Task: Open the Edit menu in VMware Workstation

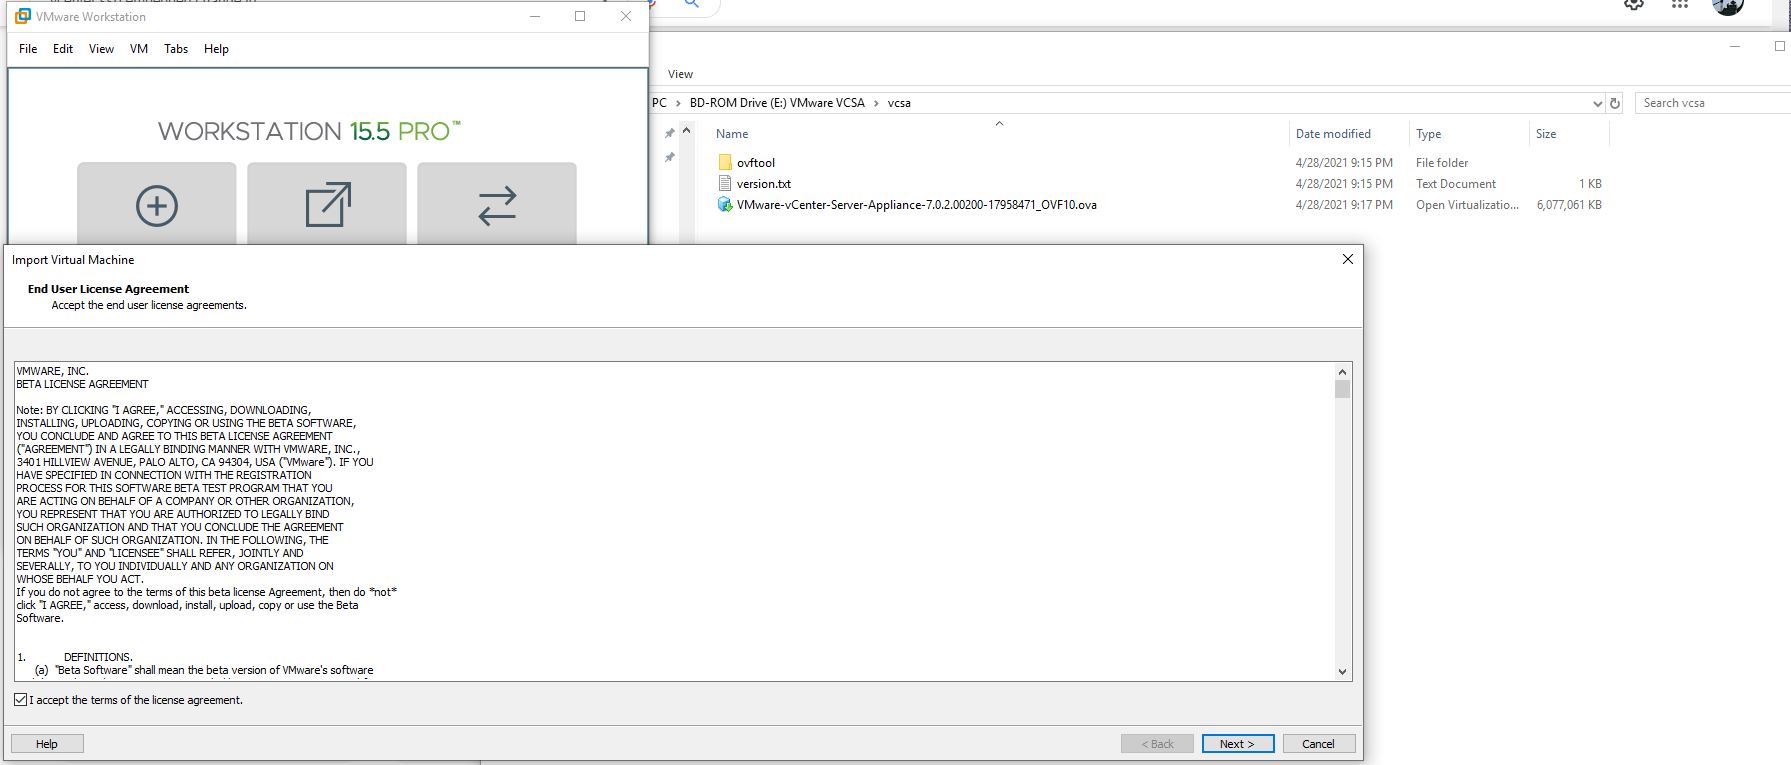Action: click(x=63, y=49)
